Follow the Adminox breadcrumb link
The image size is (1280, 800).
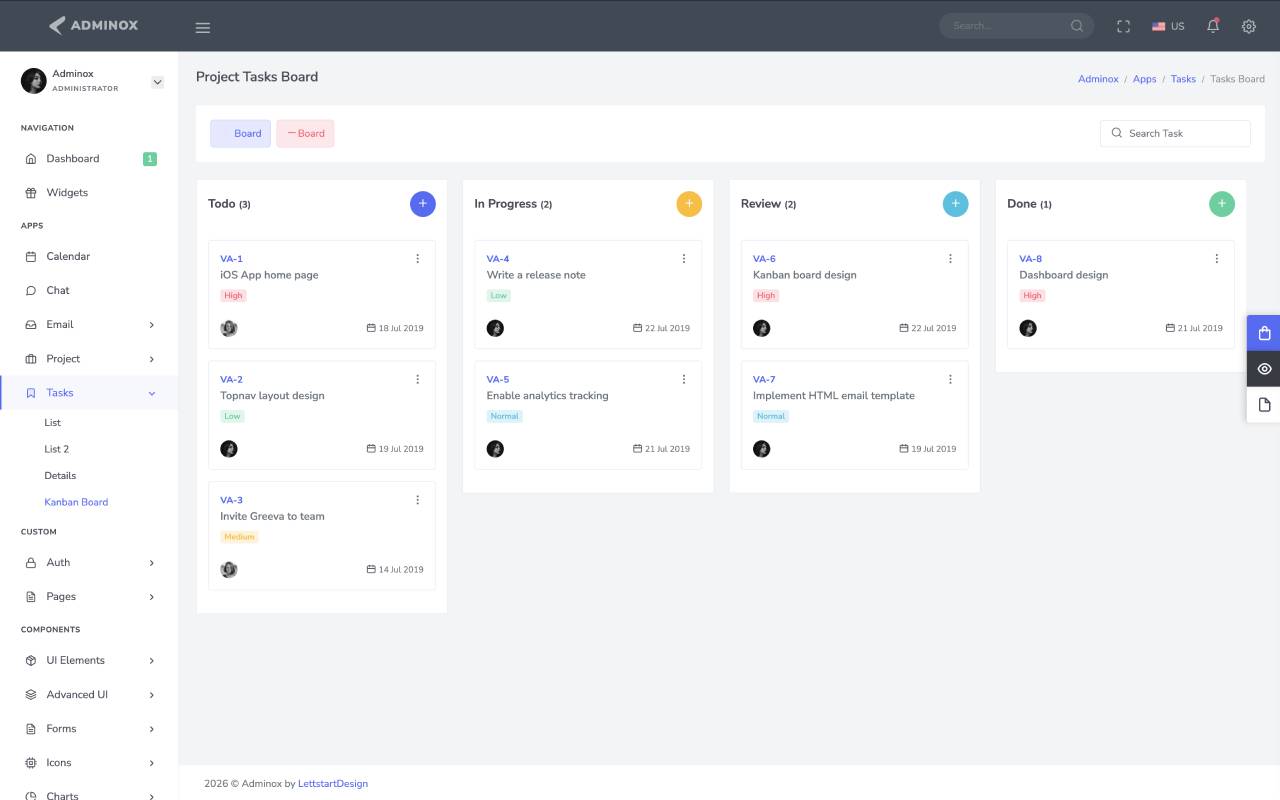(1098, 79)
